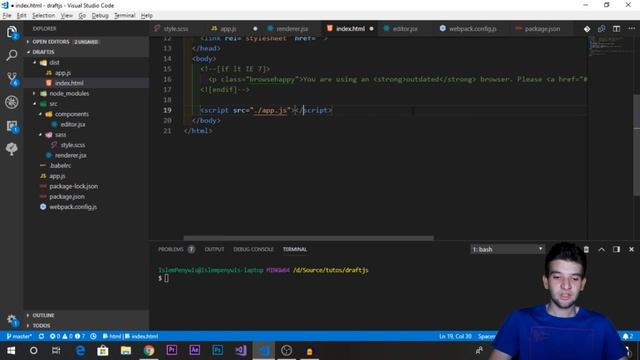The width and height of the screenshot is (640, 360).
Task: Open the Debug menu
Action: [100, 16]
